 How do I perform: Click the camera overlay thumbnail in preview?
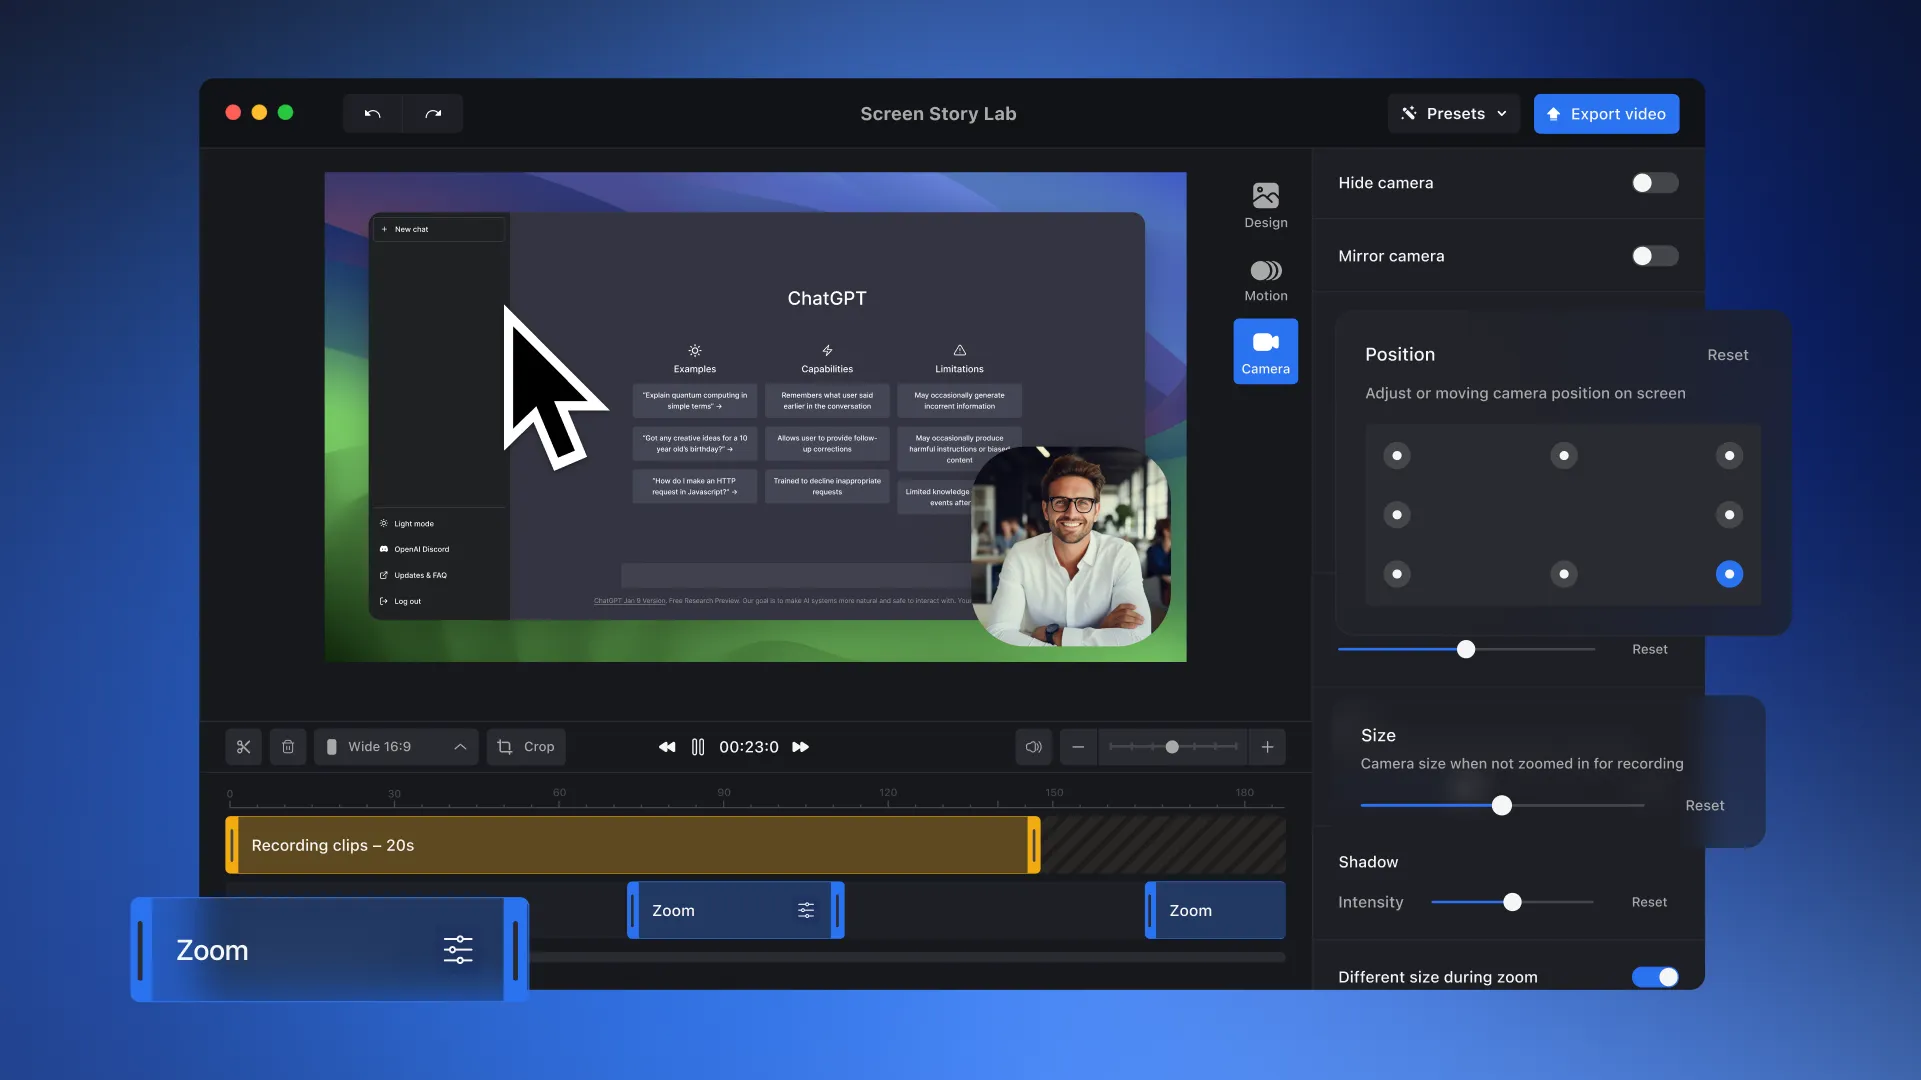(x=1070, y=547)
